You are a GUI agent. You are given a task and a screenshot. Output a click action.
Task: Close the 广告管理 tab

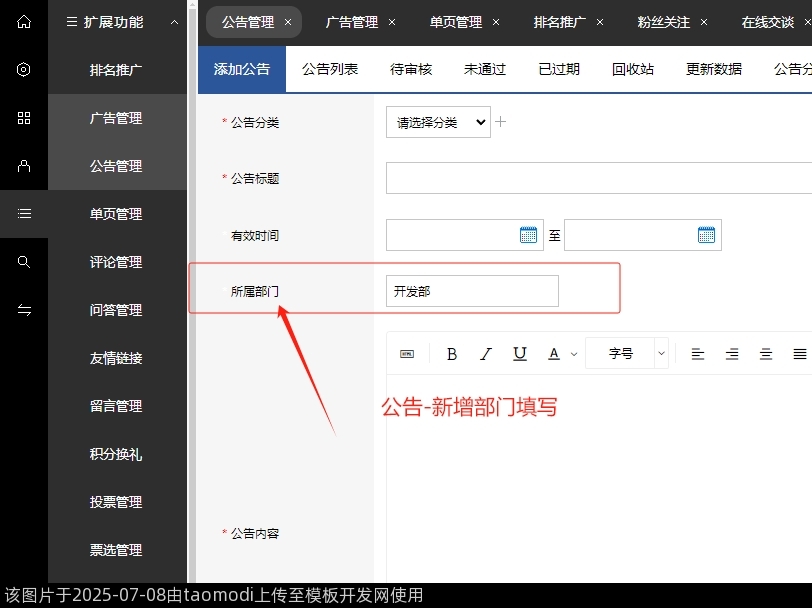pos(392,22)
